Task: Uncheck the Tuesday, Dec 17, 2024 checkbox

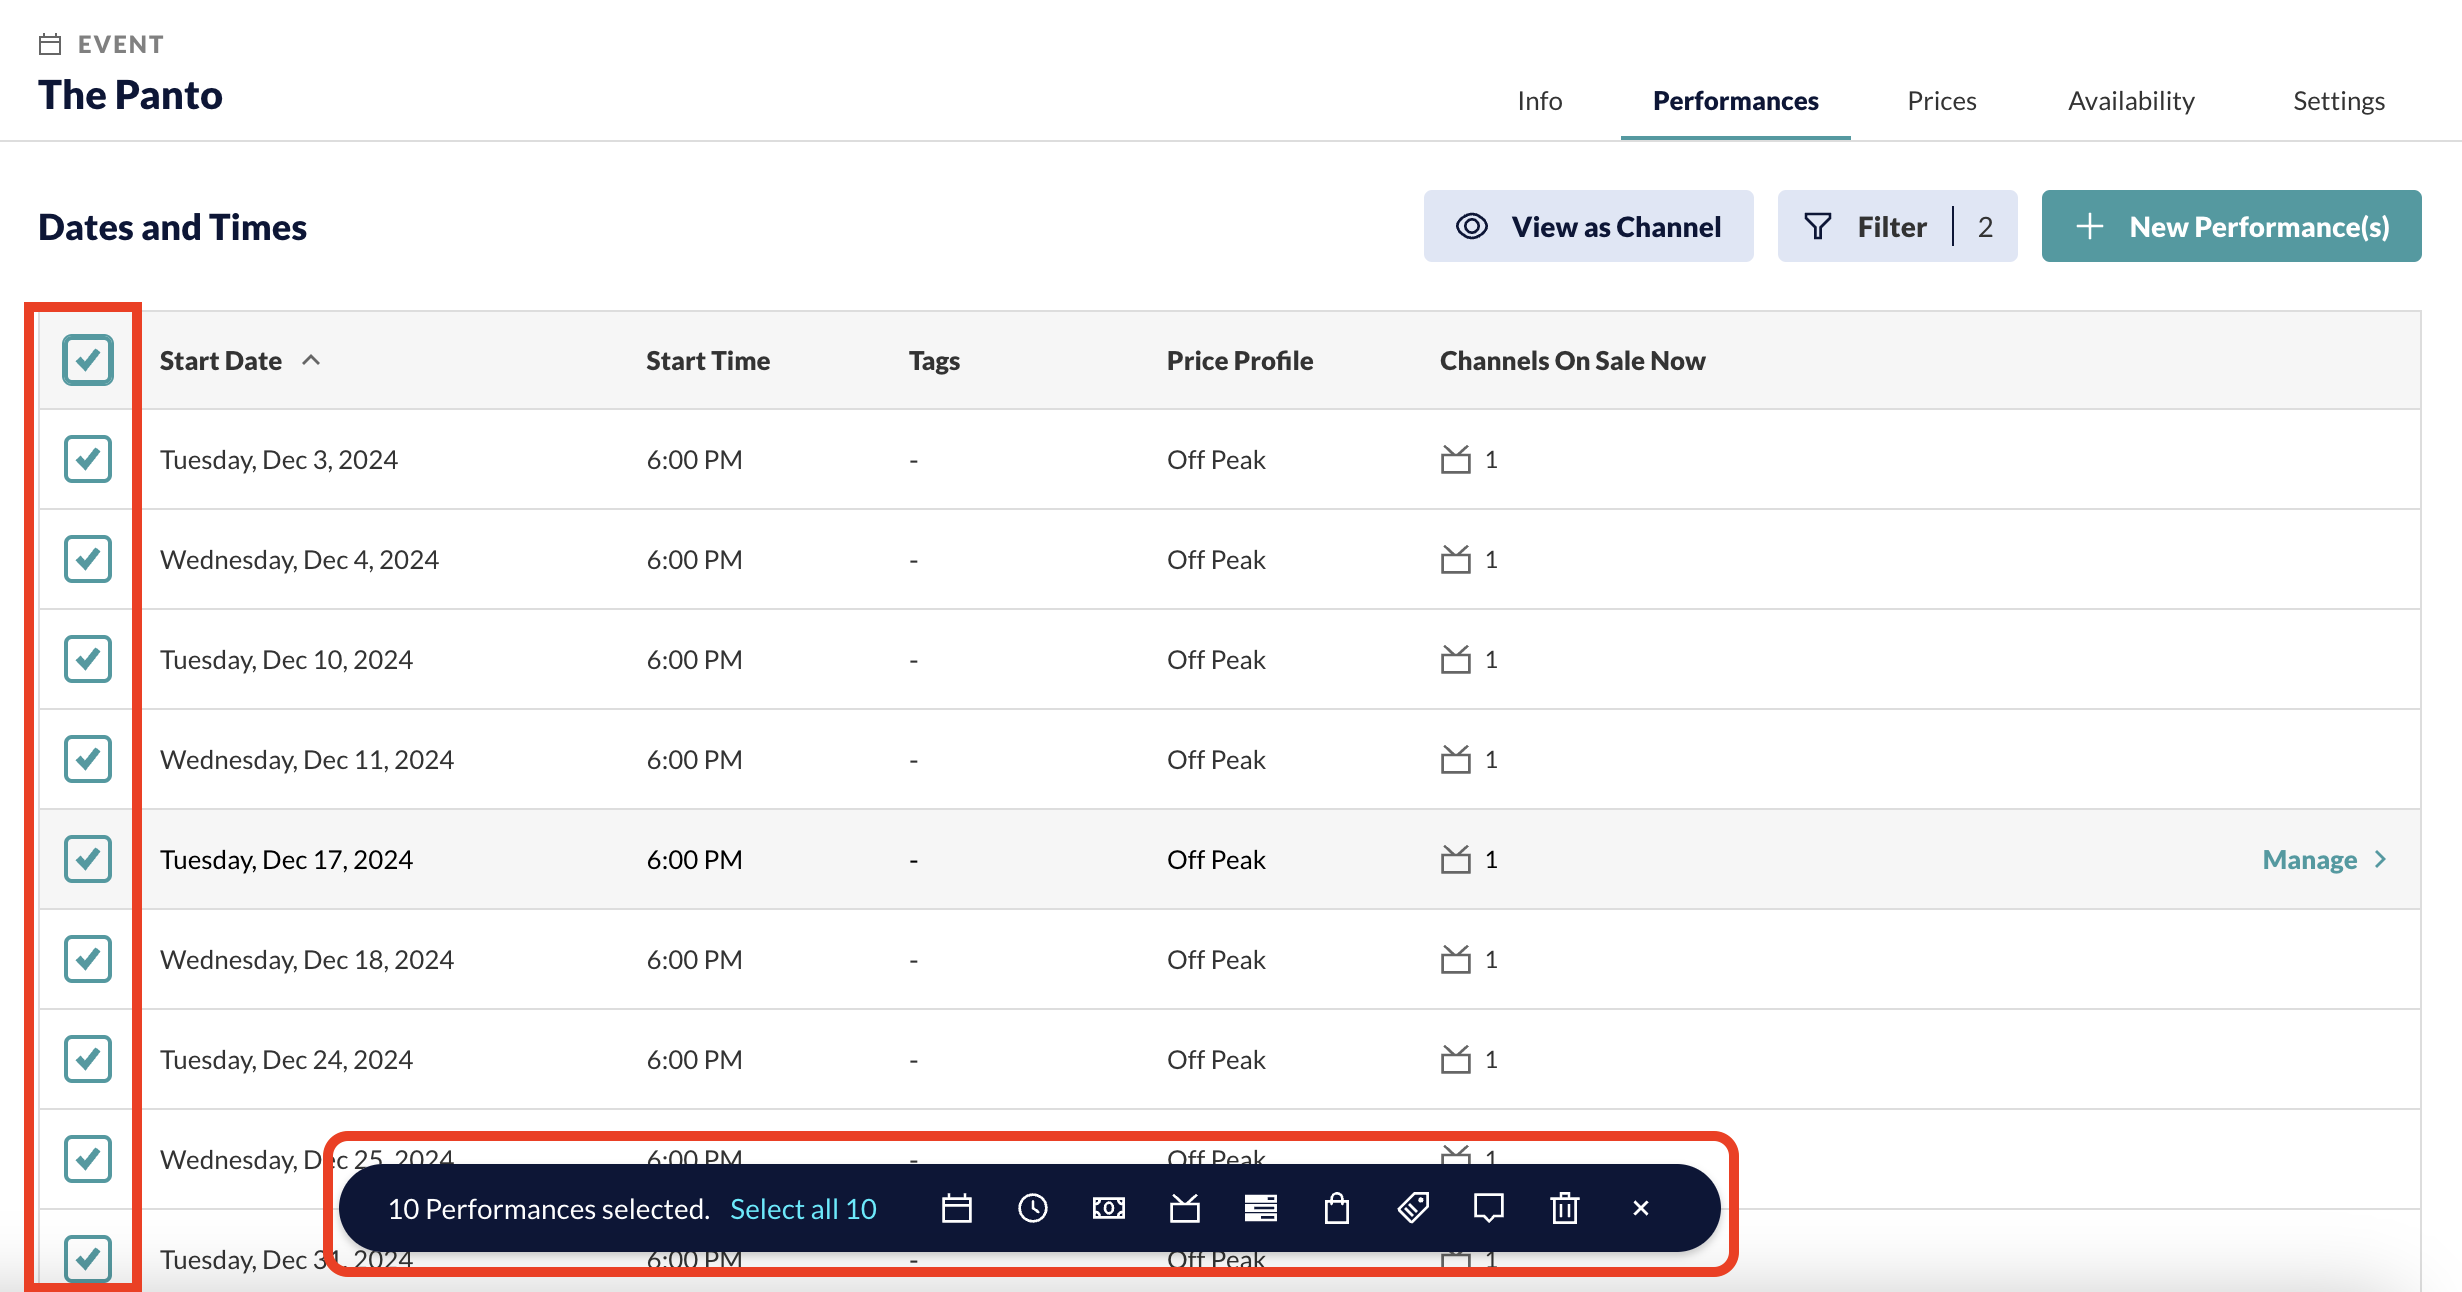Action: (88, 859)
